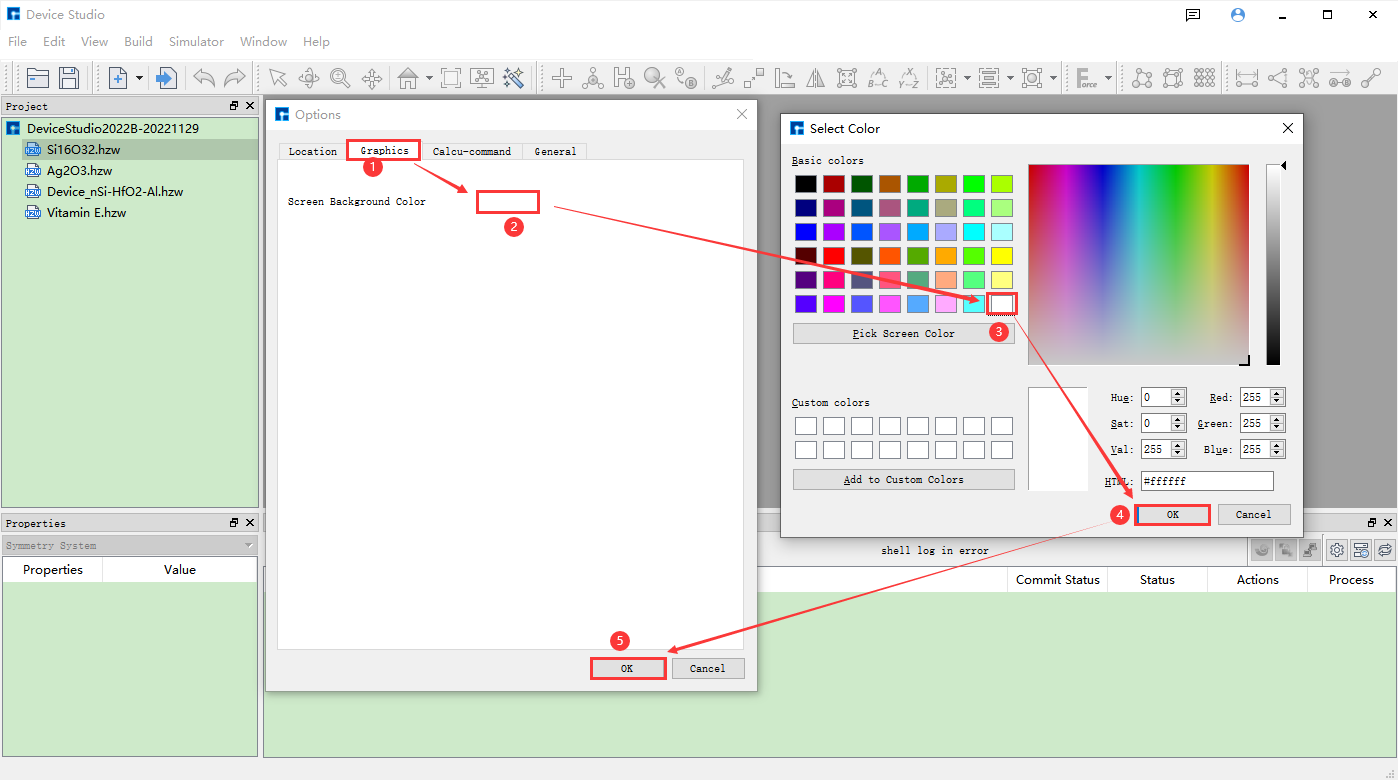Increase the Red value stepper
The image size is (1398, 780).
pyautogui.click(x=1277, y=393)
